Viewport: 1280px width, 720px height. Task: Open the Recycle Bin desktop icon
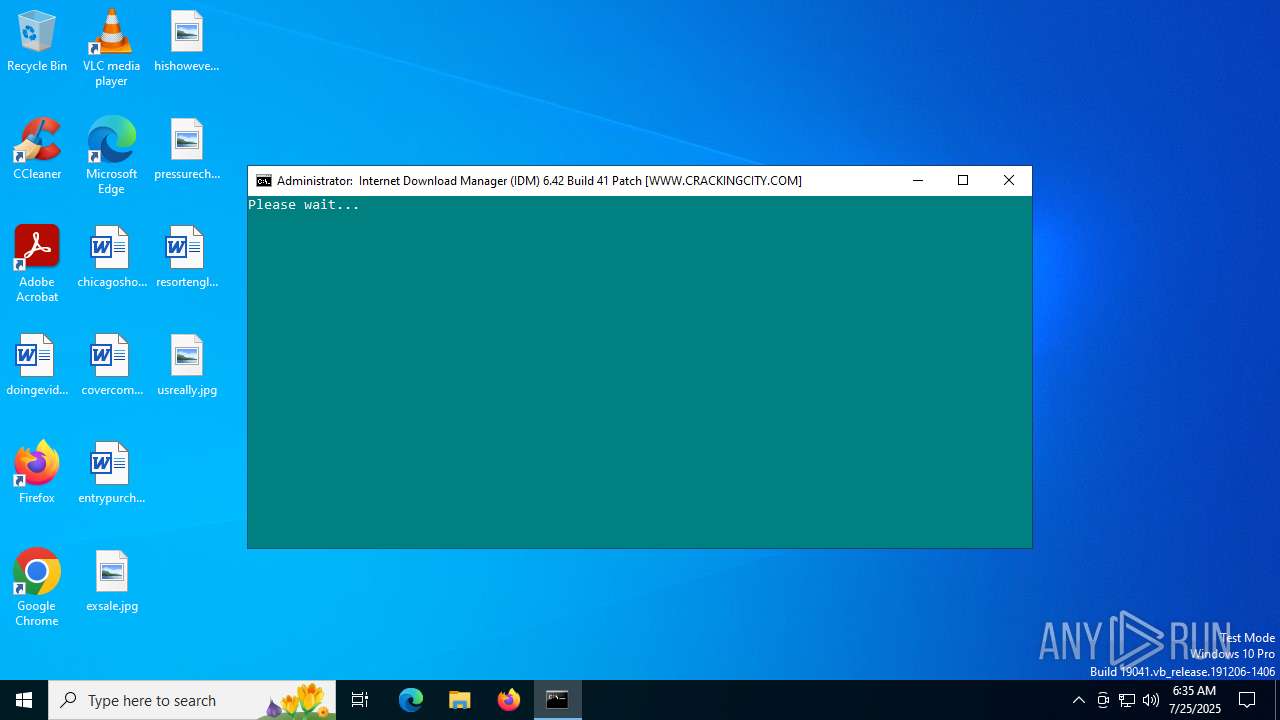click(x=37, y=42)
